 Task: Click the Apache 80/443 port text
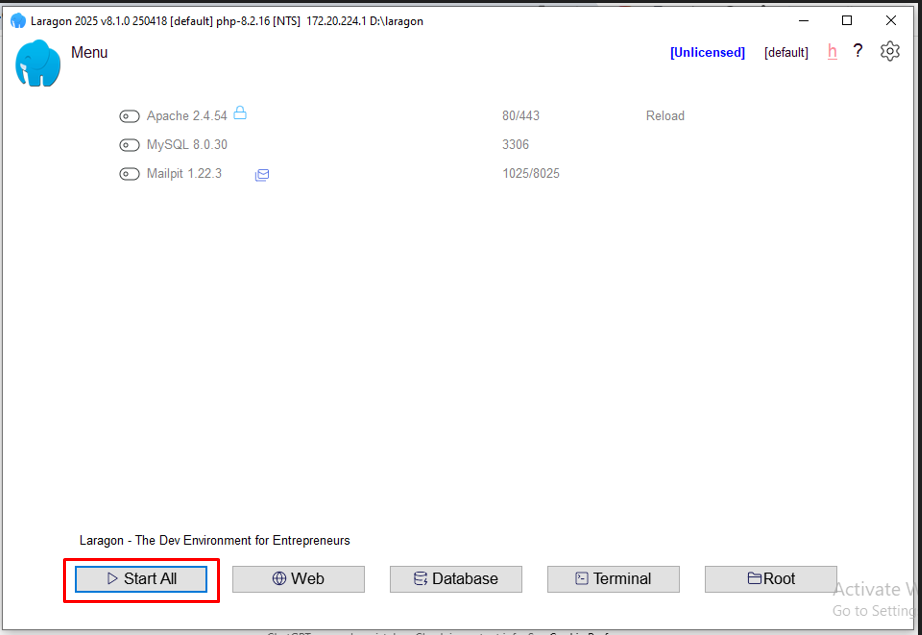coord(520,116)
